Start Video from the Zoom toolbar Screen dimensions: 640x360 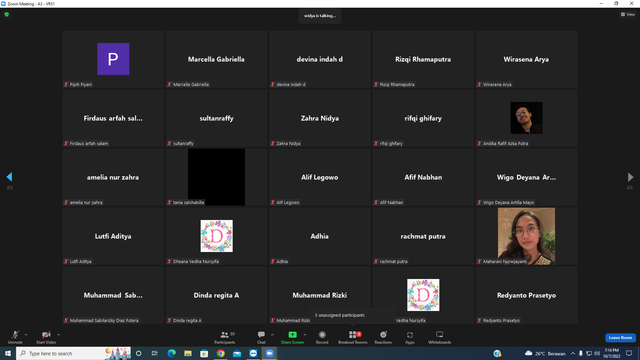click(46, 337)
